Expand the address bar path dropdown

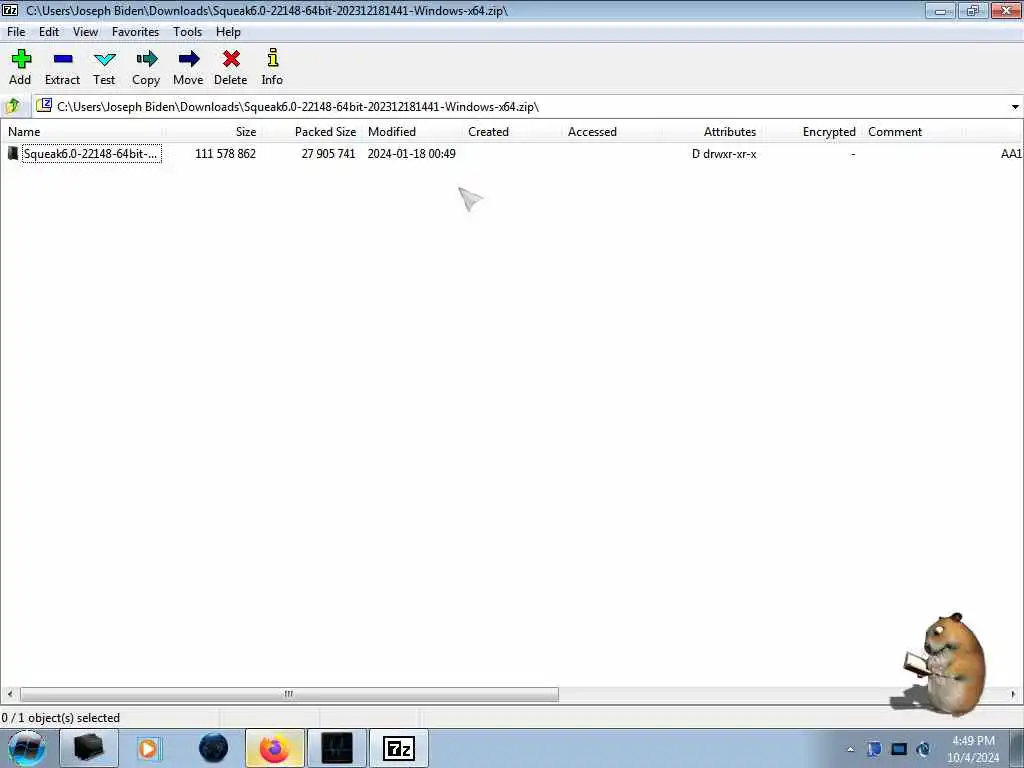pos(1015,106)
